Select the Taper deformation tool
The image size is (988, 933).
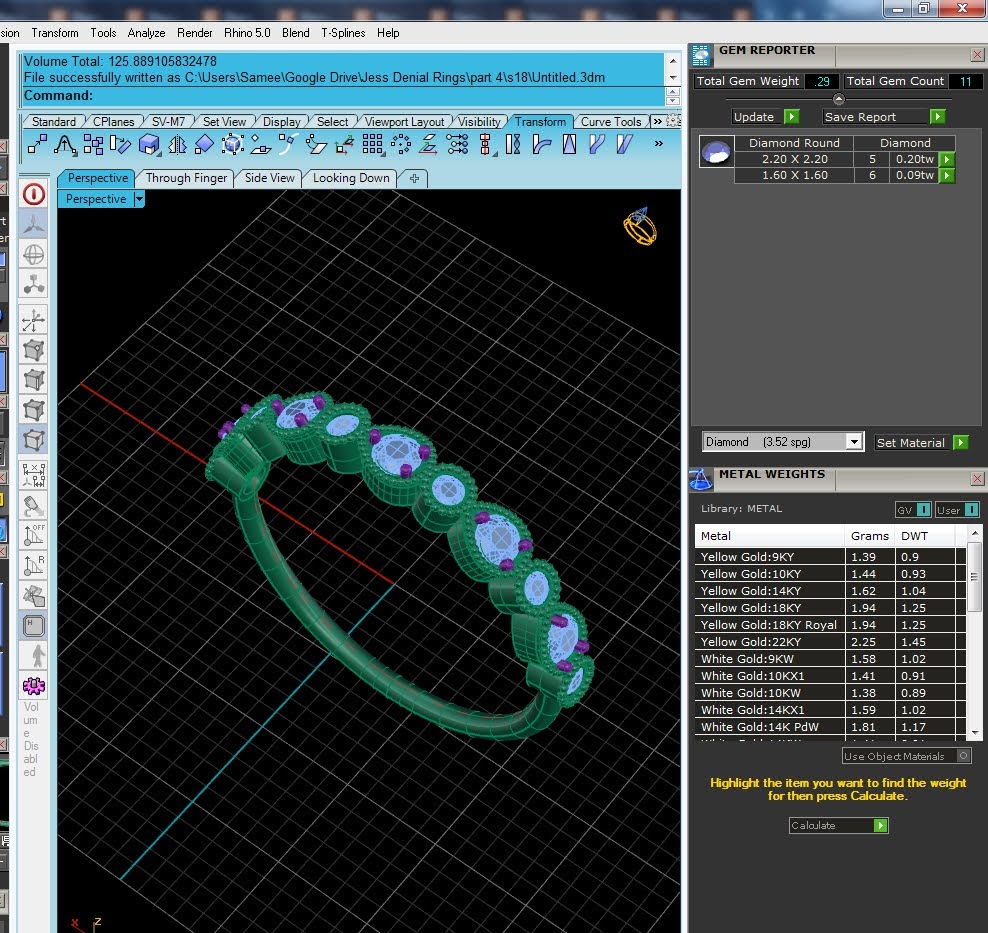(x=569, y=145)
